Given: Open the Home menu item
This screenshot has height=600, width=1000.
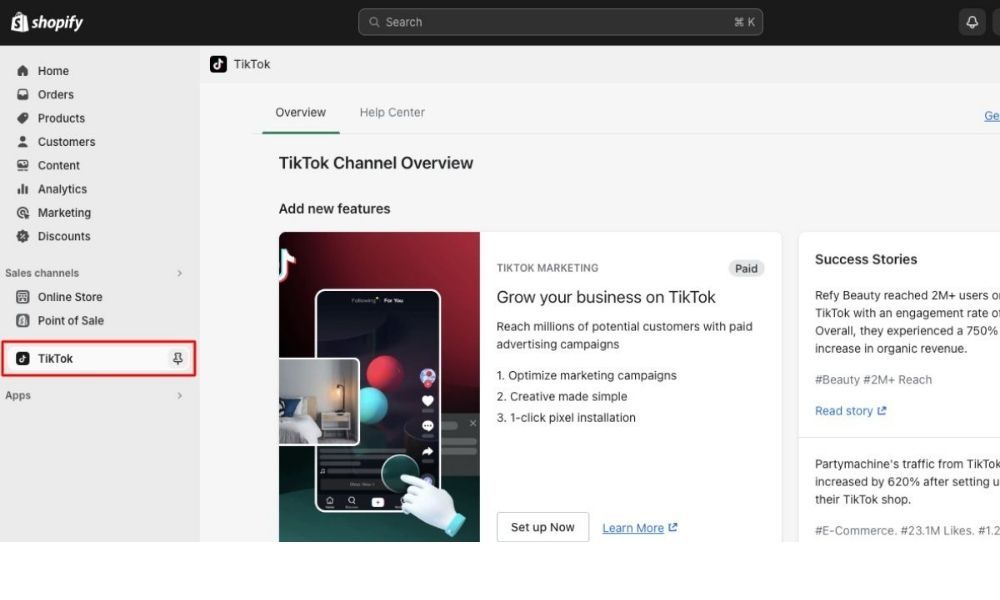Looking at the screenshot, I should [x=53, y=71].
